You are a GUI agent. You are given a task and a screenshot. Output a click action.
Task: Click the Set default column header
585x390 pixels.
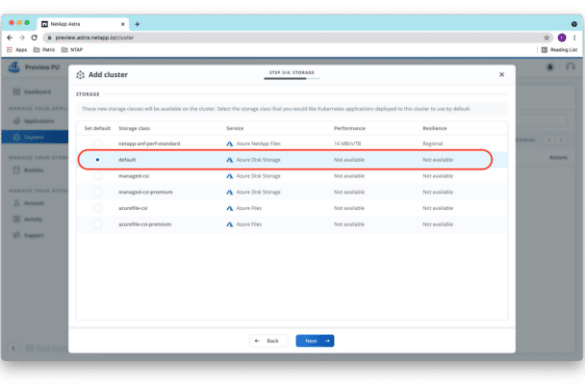[x=97, y=128]
